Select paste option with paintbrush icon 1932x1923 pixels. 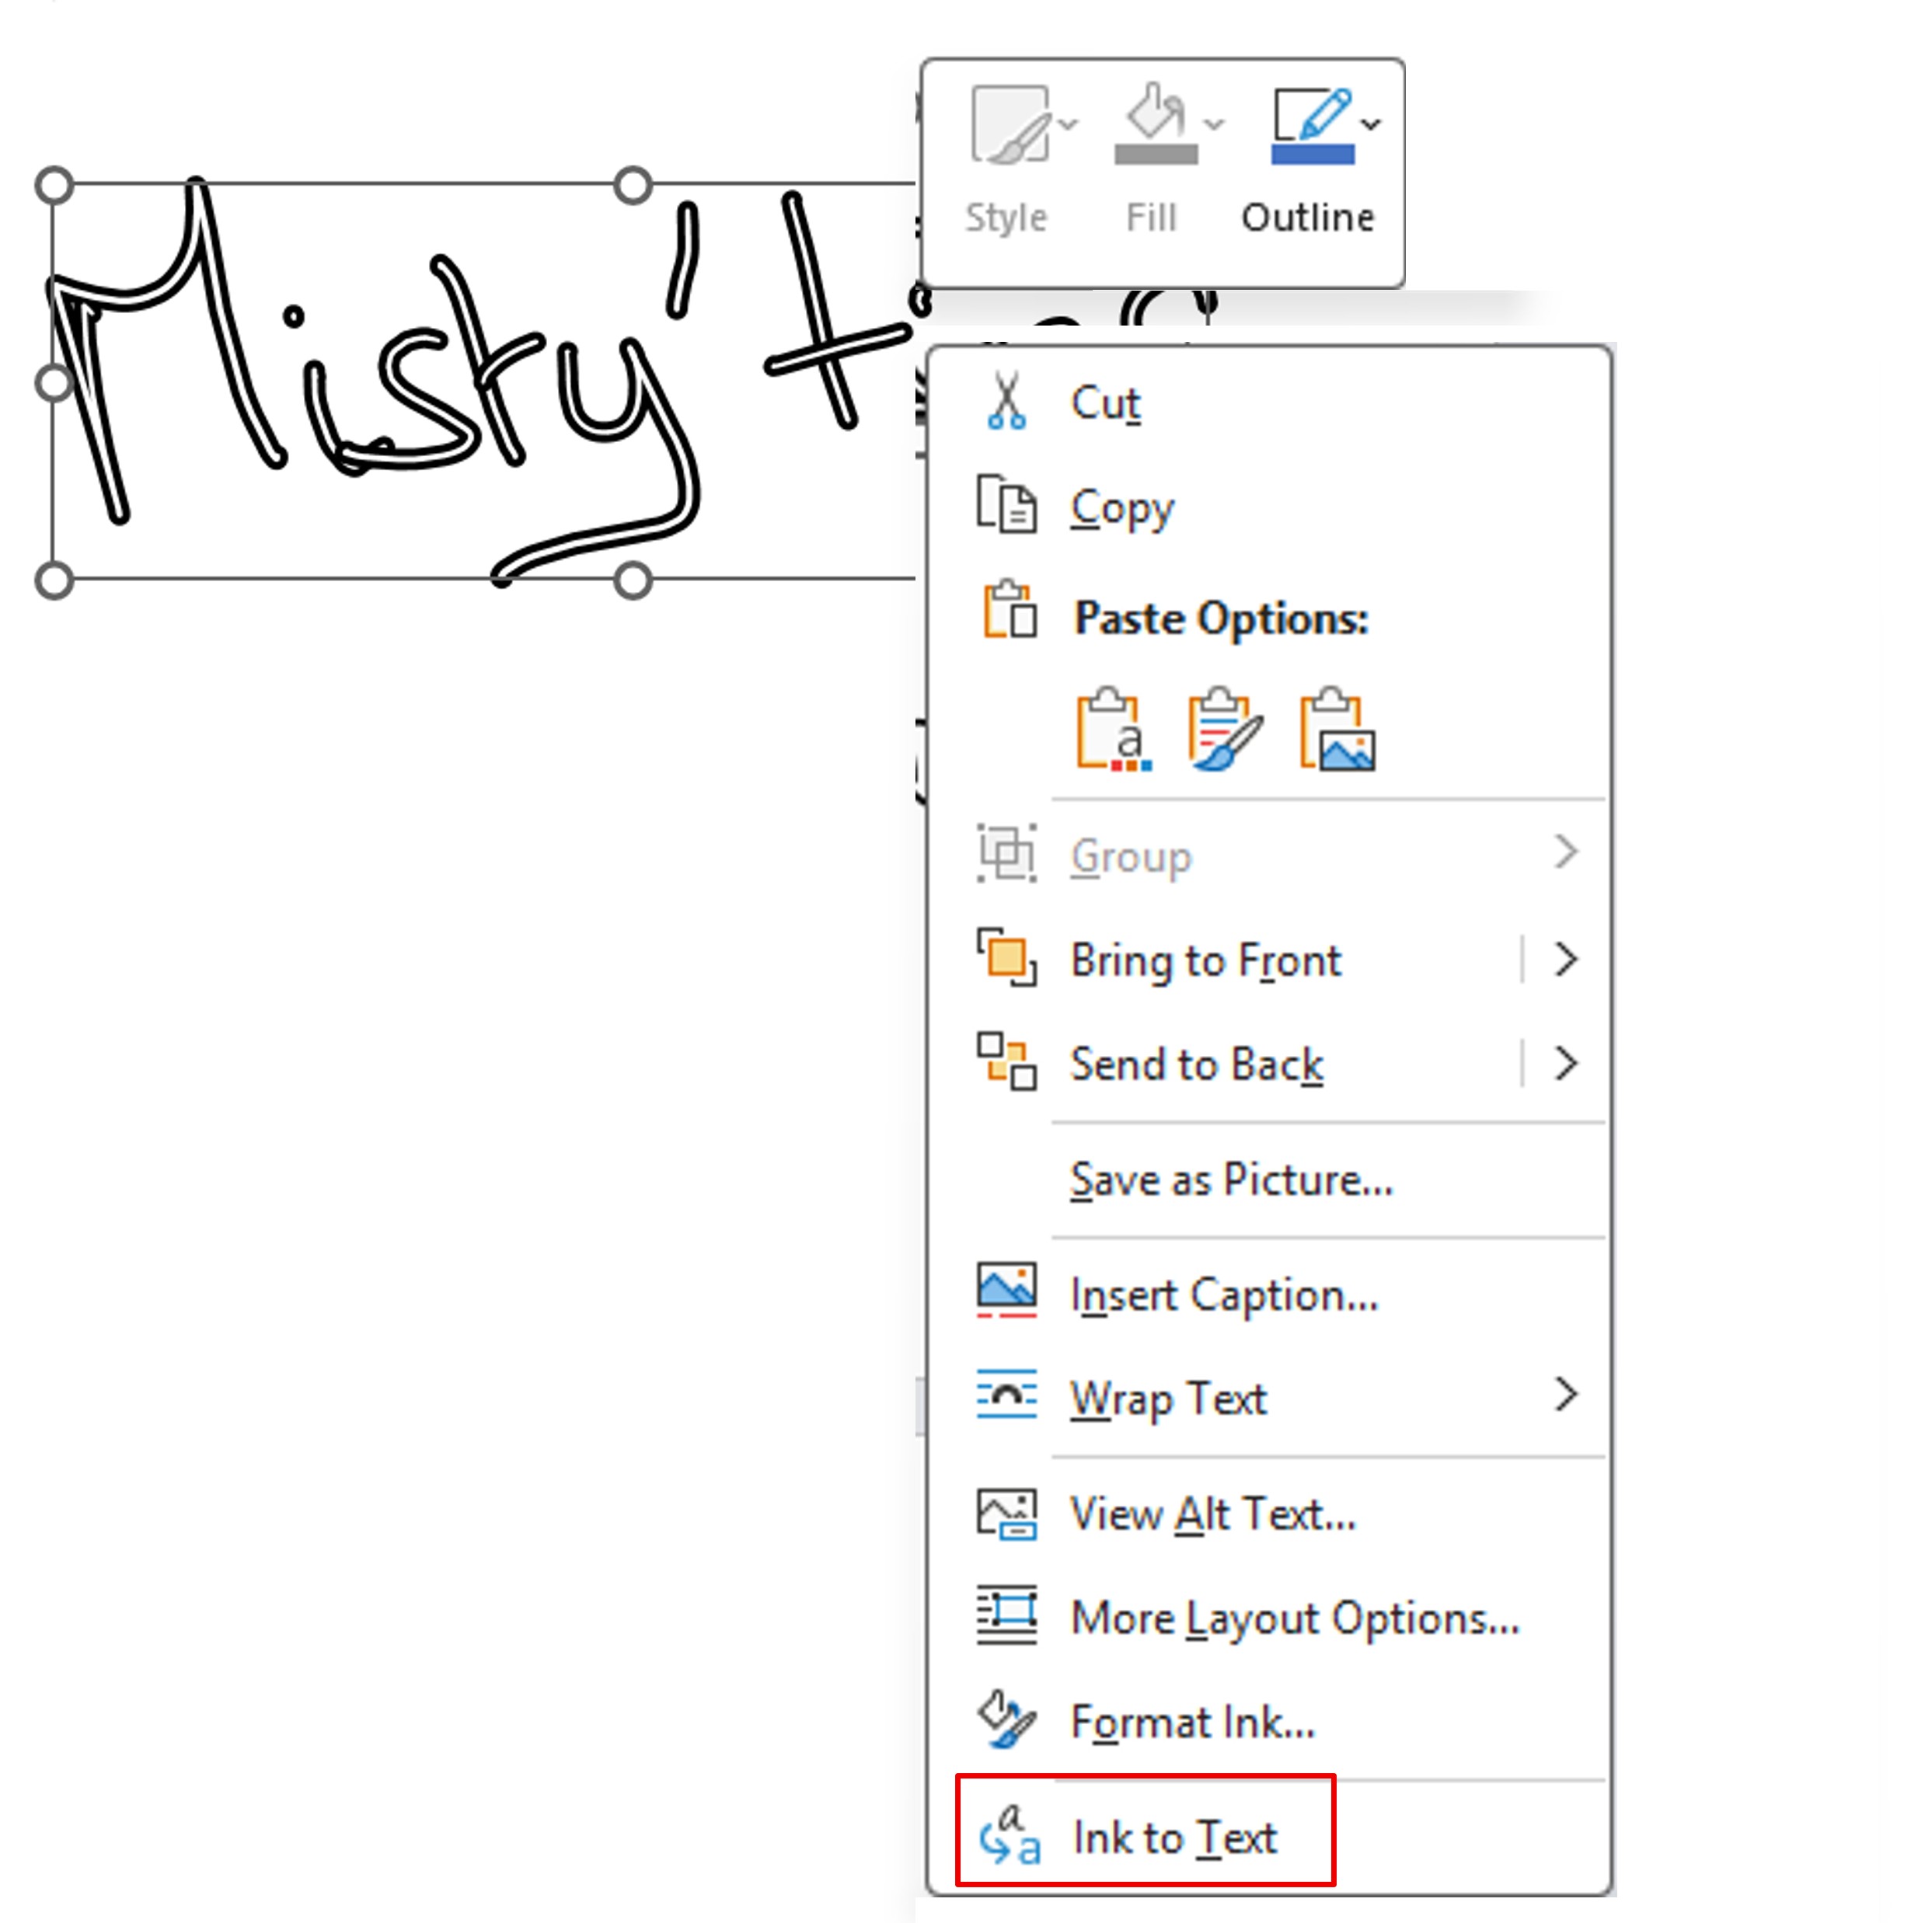point(1225,729)
